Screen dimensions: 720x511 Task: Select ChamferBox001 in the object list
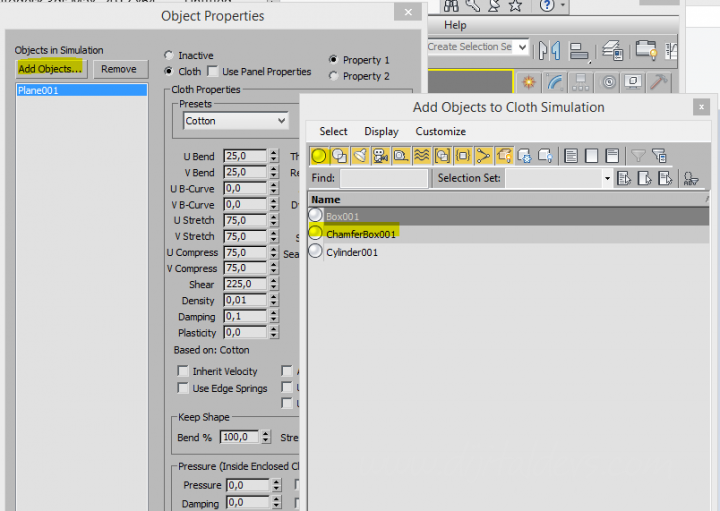click(x=361, y=233)
